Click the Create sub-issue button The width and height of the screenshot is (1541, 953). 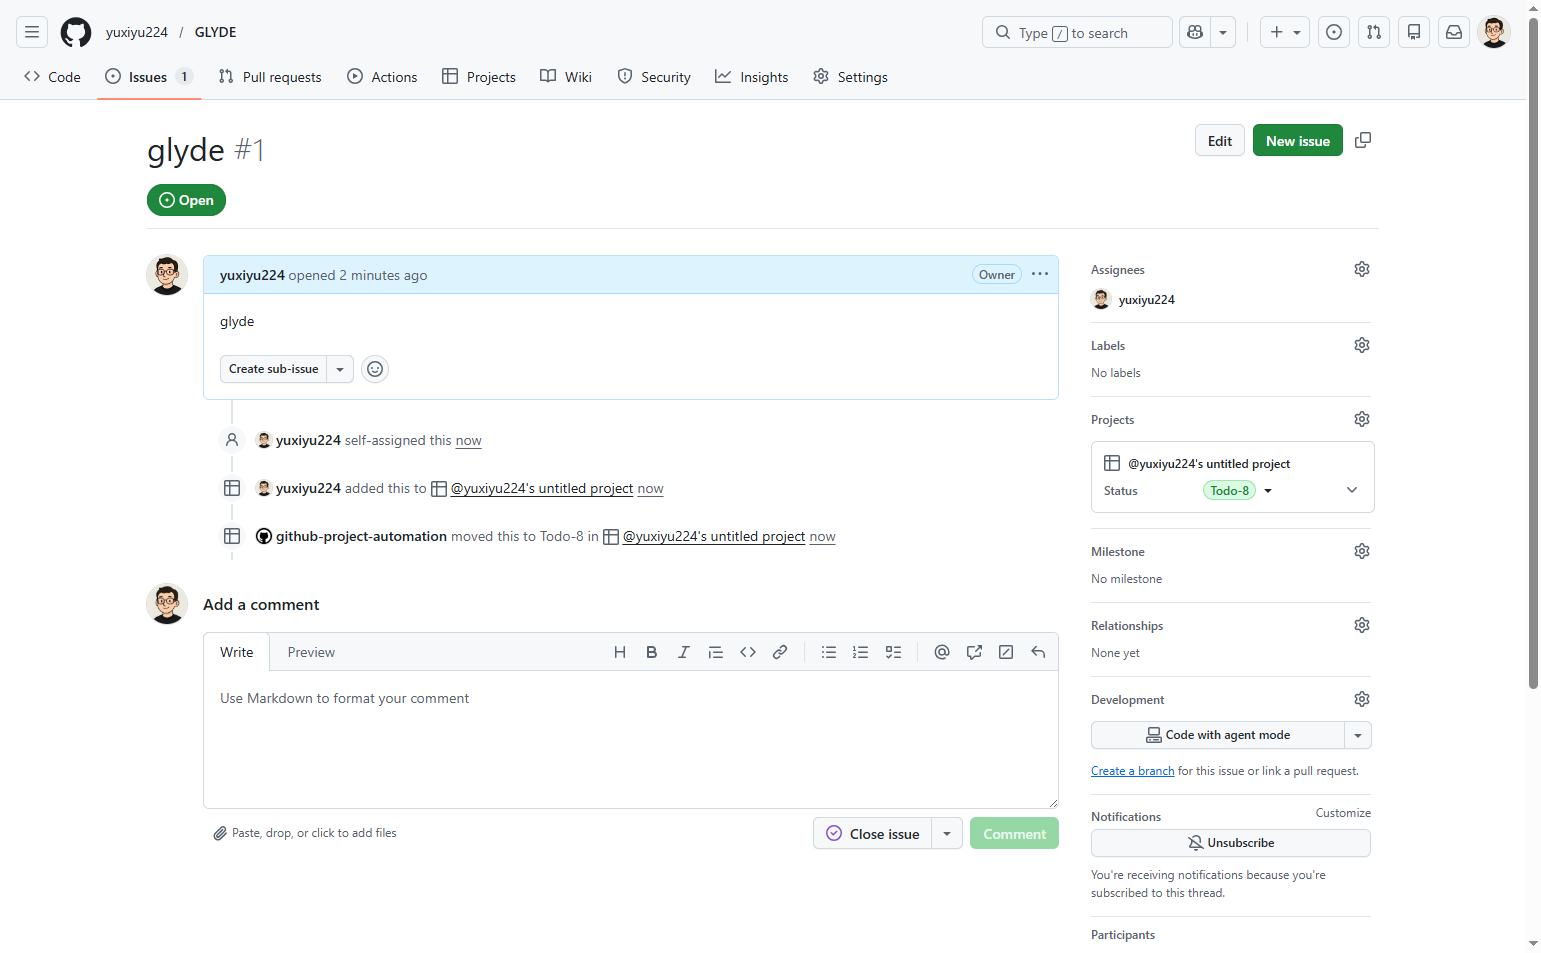(x=274, y=369)
